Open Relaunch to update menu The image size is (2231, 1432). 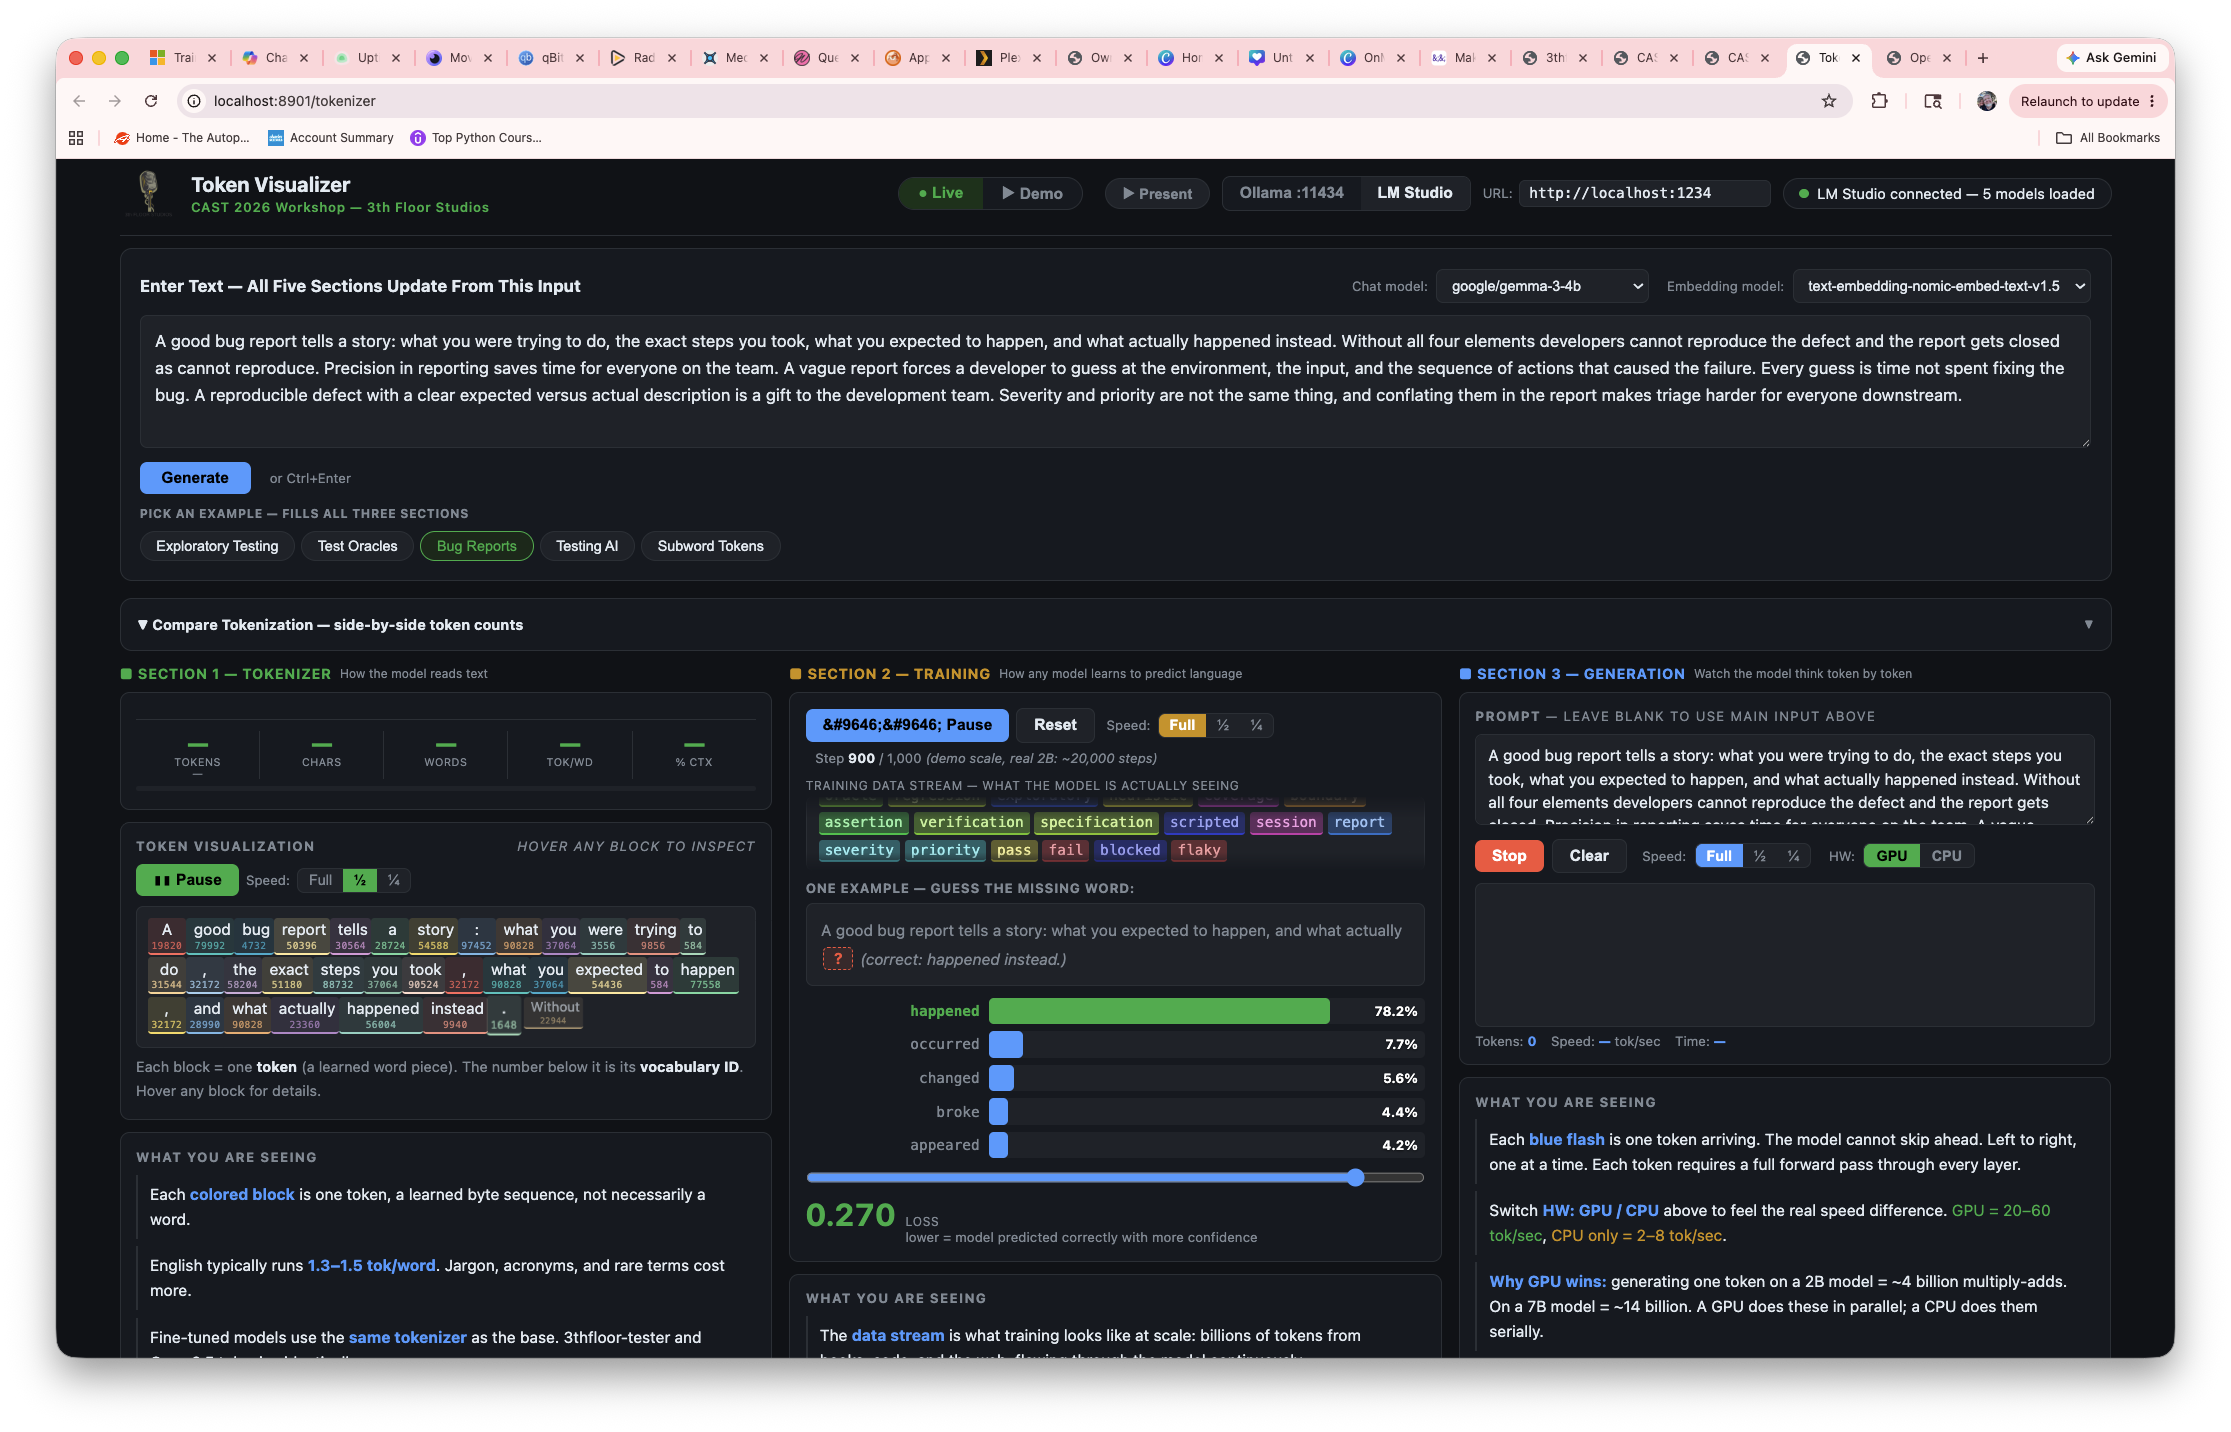pyautogui.click(x=2088, y=101)
